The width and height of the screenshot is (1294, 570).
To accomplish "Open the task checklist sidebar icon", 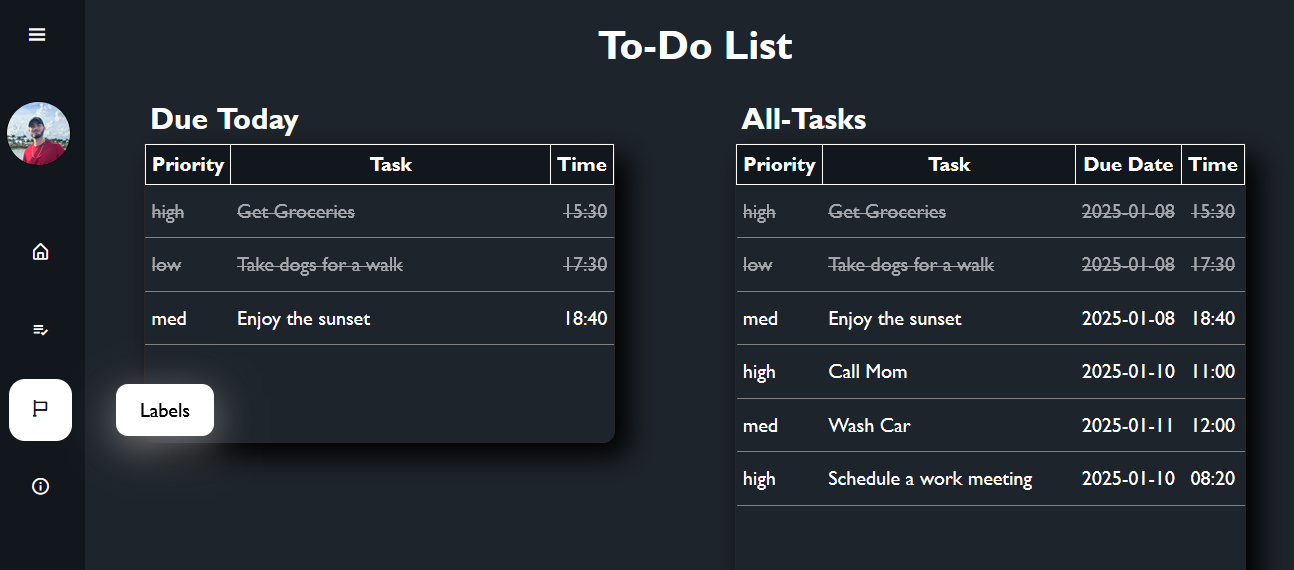I will click(x=40, y=329).
